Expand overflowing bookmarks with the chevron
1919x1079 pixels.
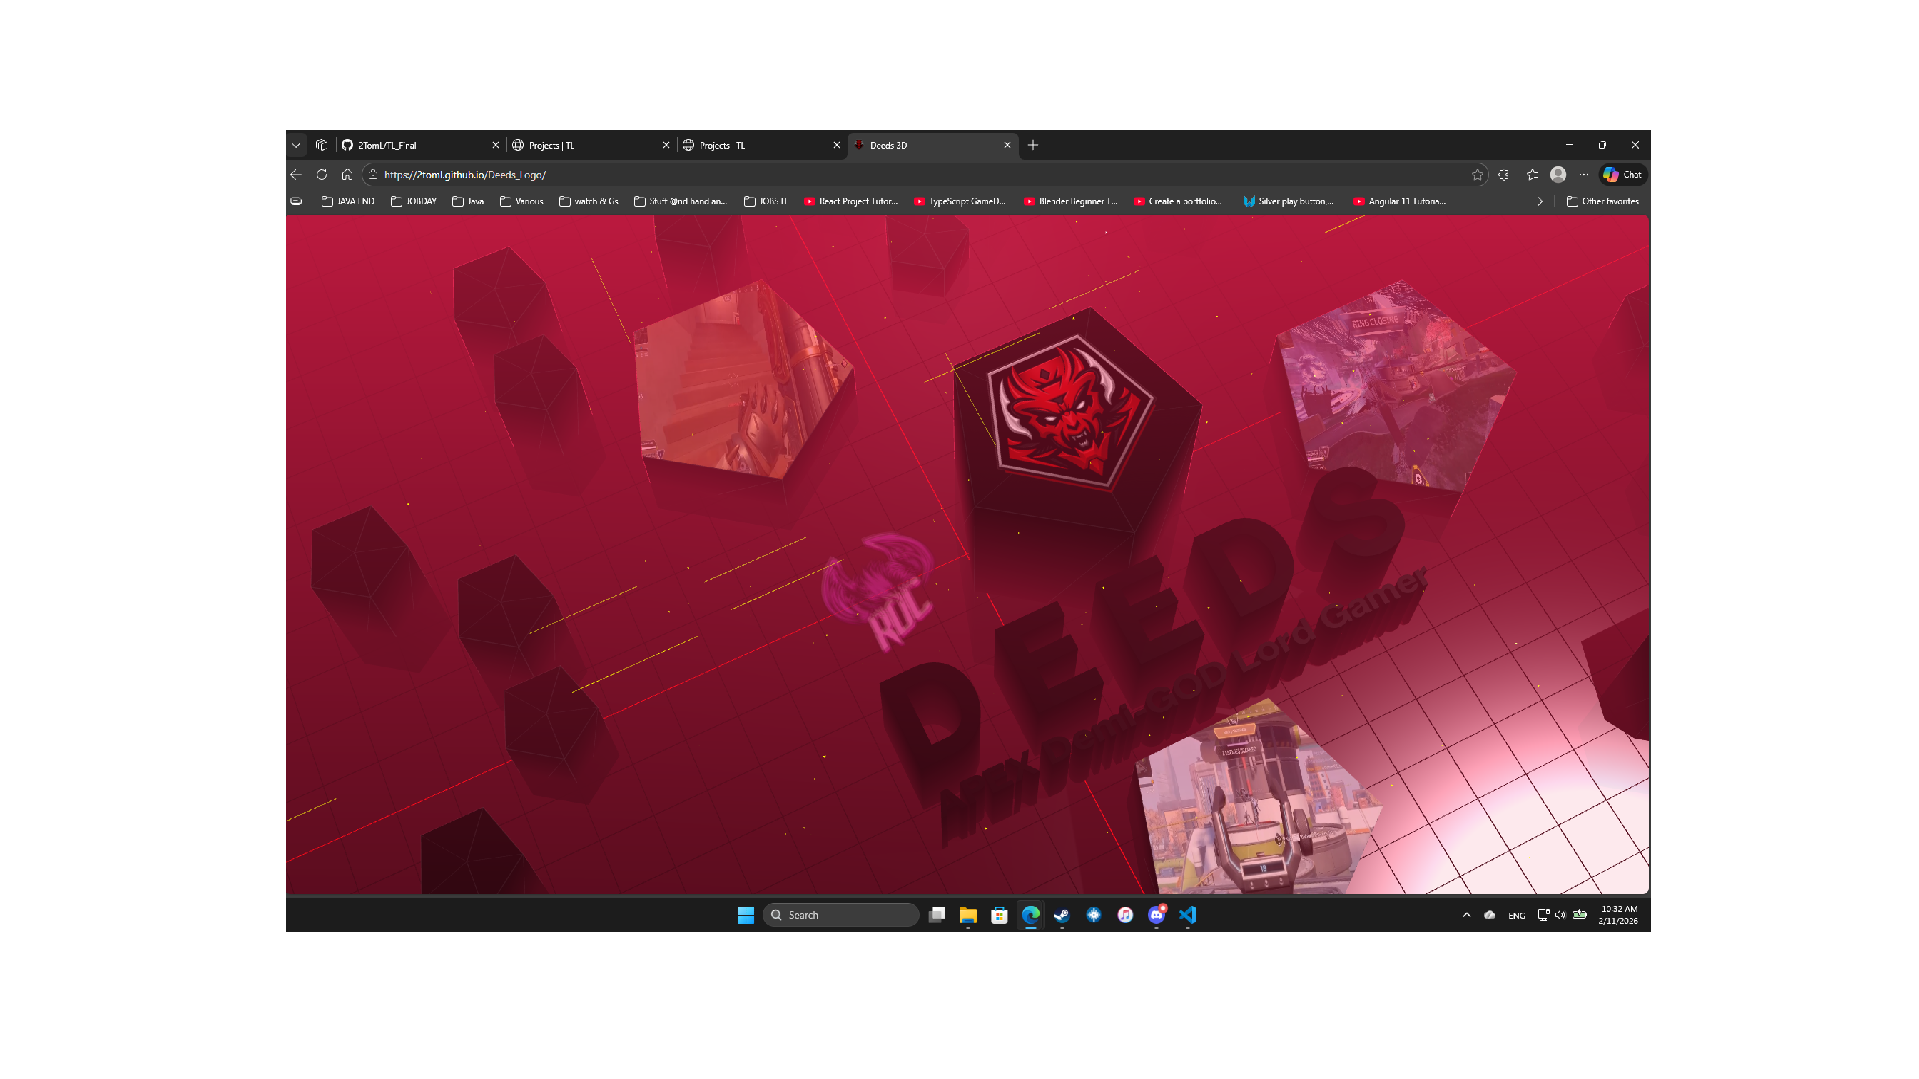1540,201
